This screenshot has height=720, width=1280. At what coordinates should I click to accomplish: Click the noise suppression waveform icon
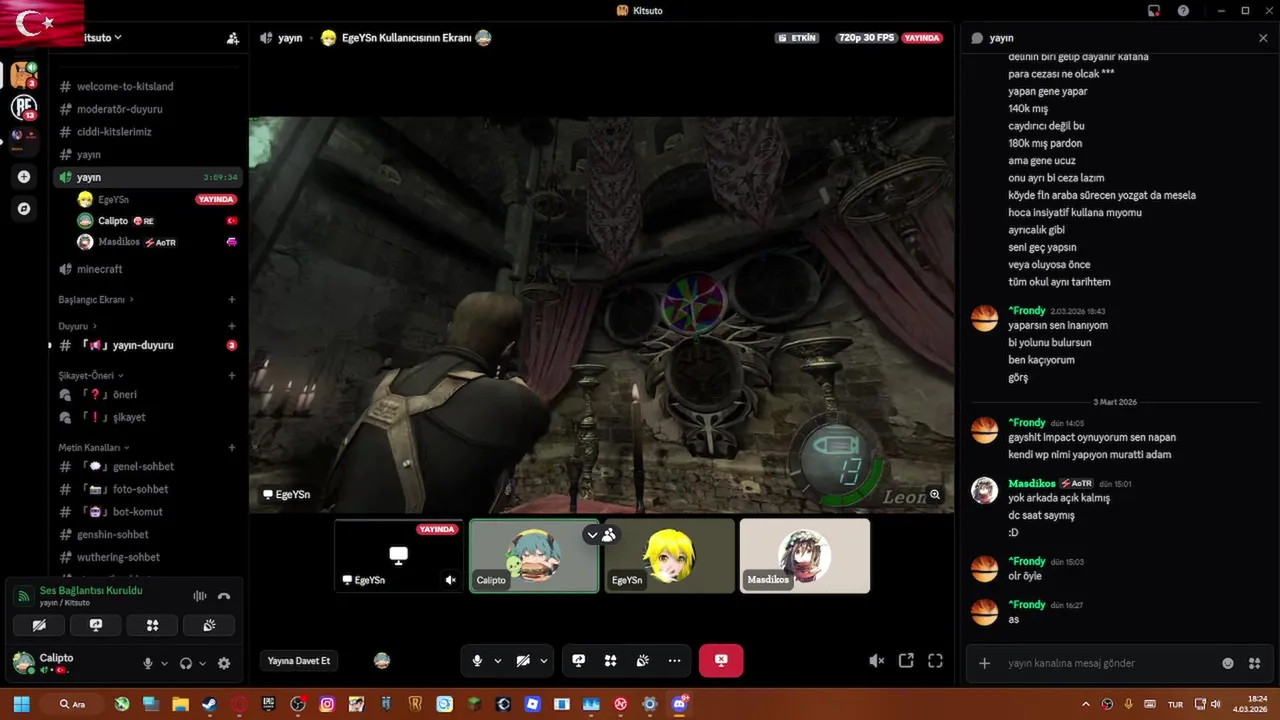(x=200, y=596)
